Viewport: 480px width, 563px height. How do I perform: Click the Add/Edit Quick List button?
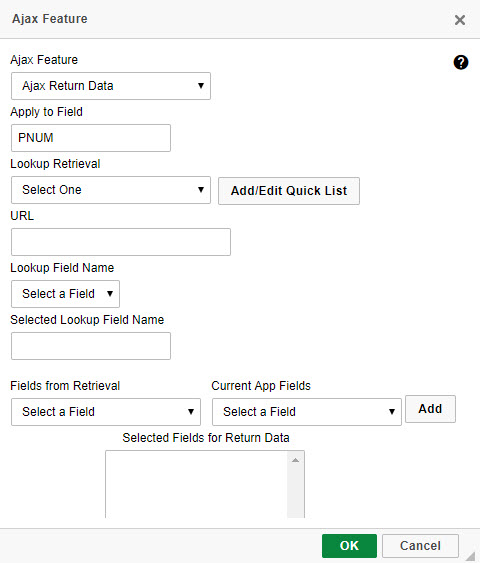click(x=289, y=191)
